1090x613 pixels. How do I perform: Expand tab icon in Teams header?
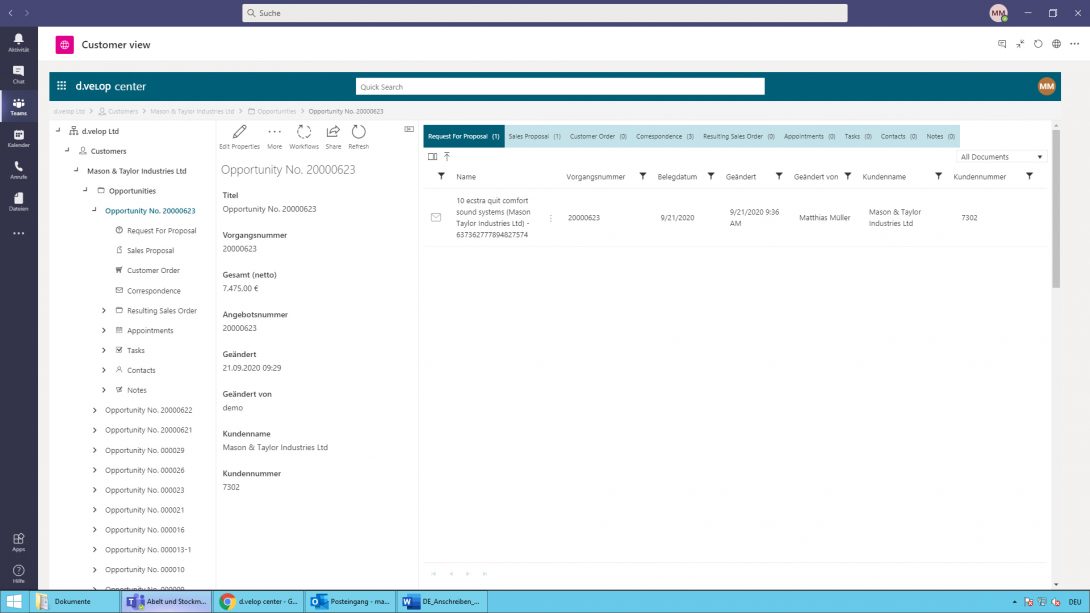click(x=1020, y=44)
